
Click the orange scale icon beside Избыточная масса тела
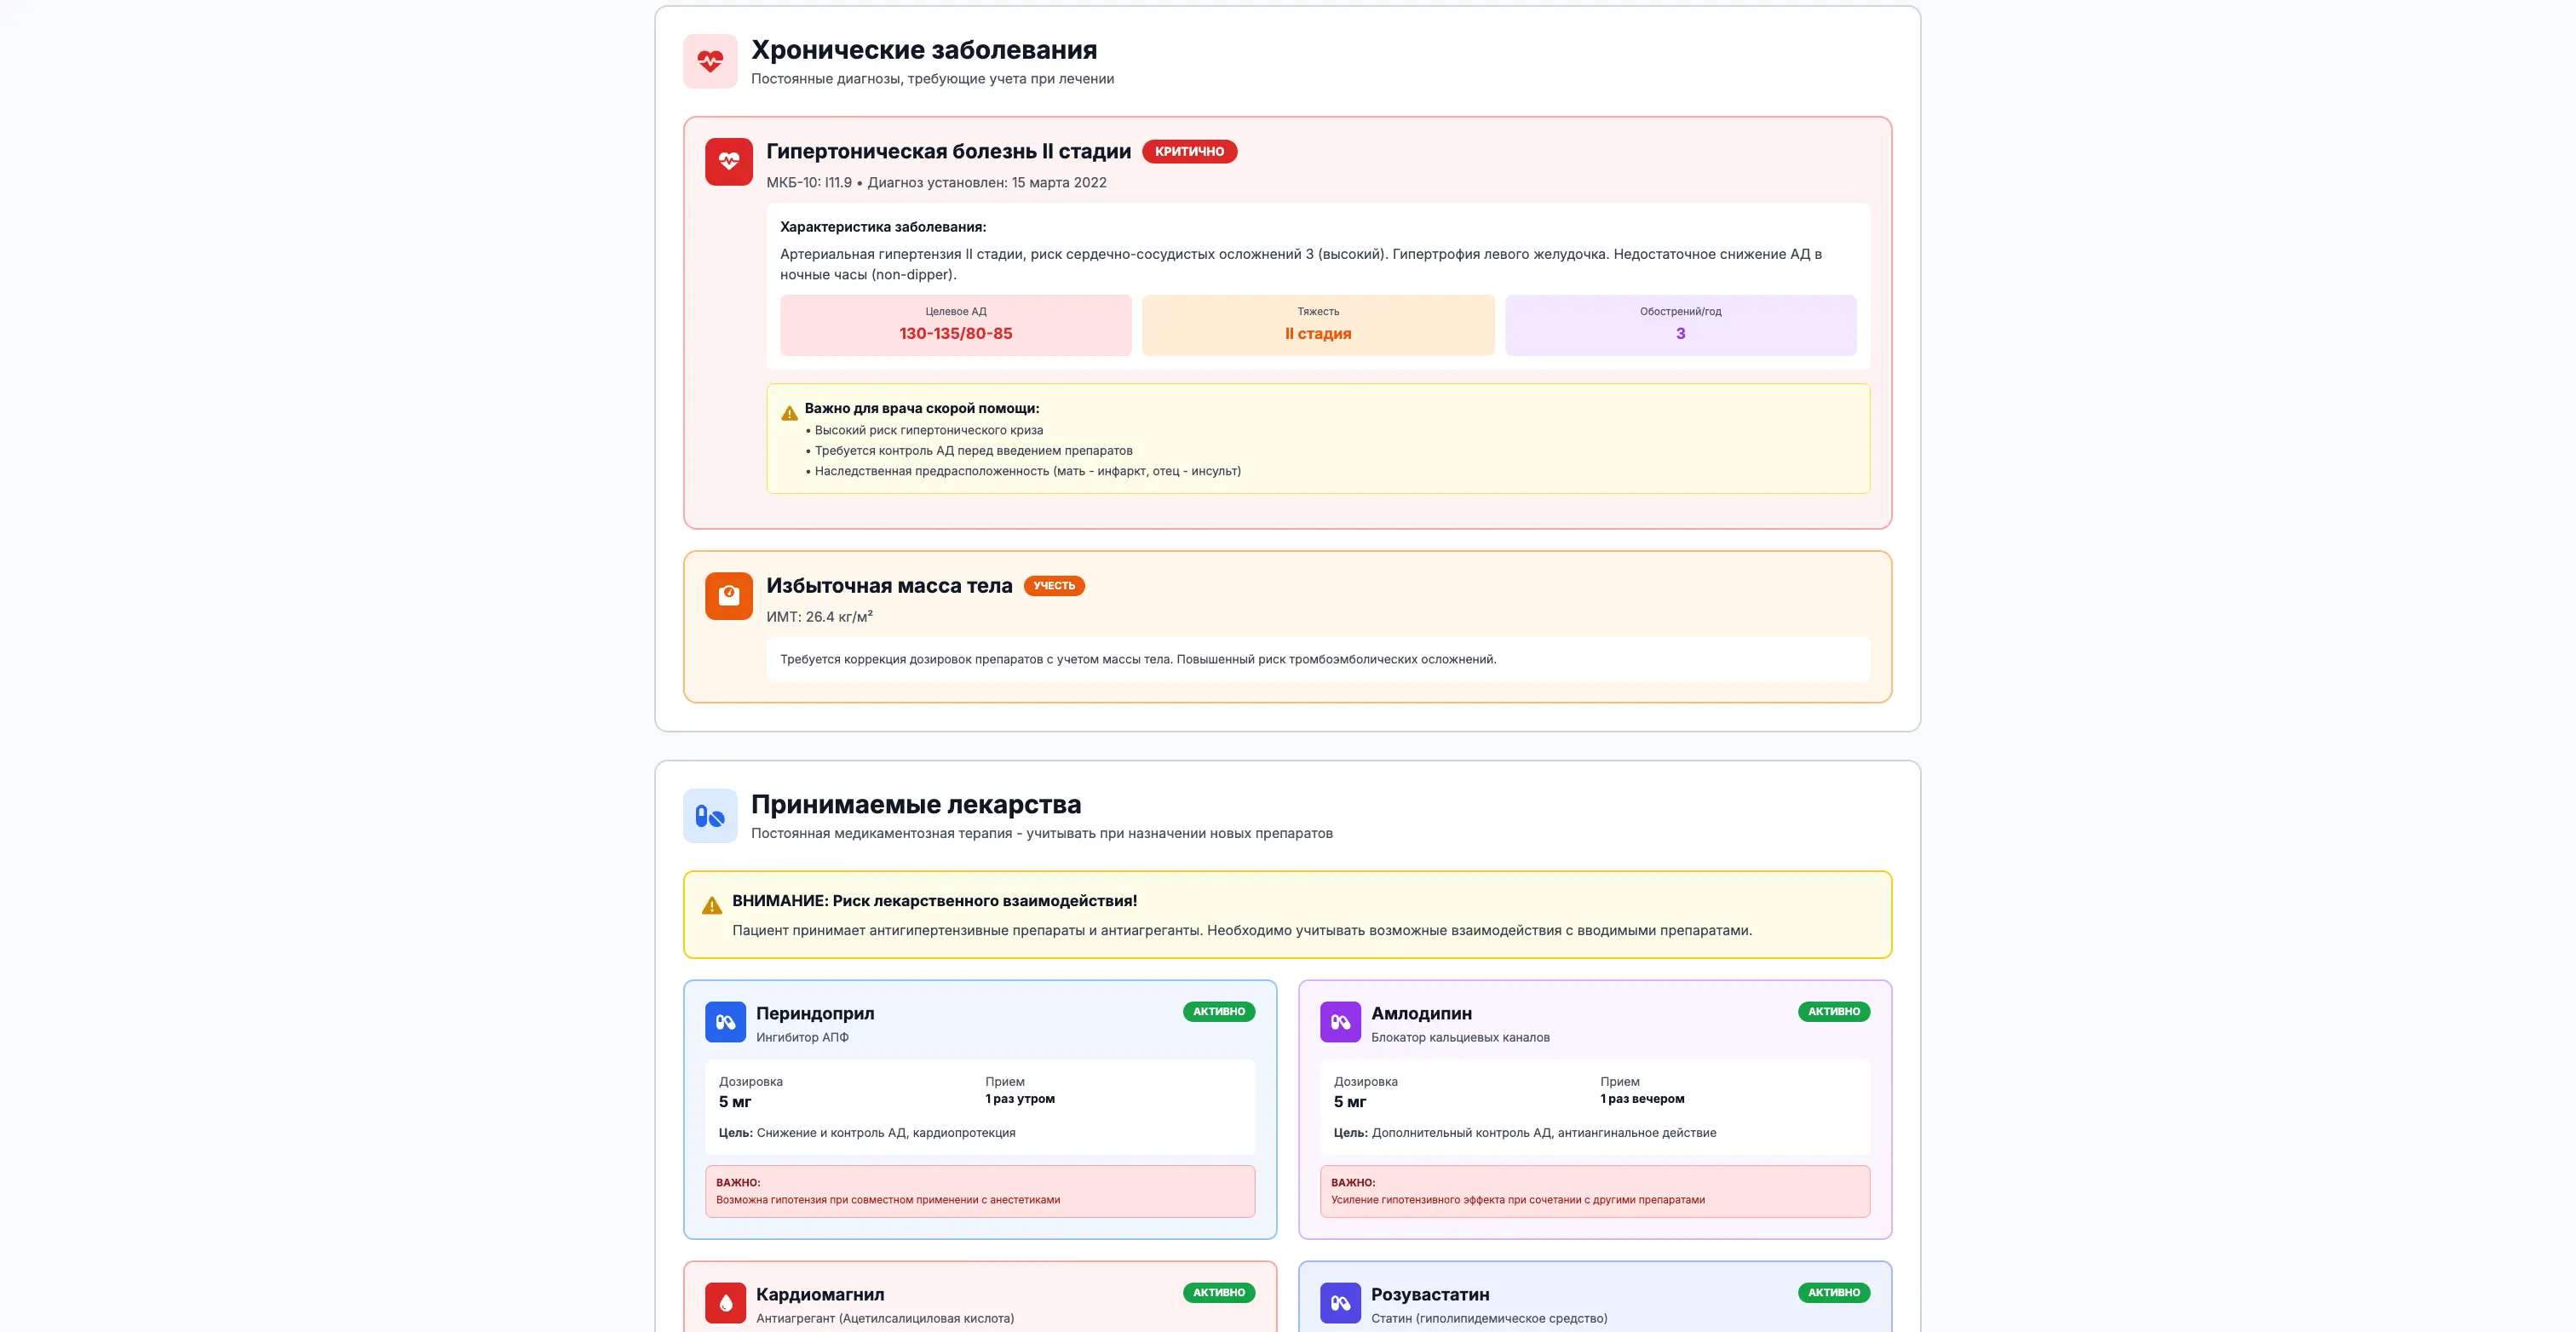tap(730, 596)
